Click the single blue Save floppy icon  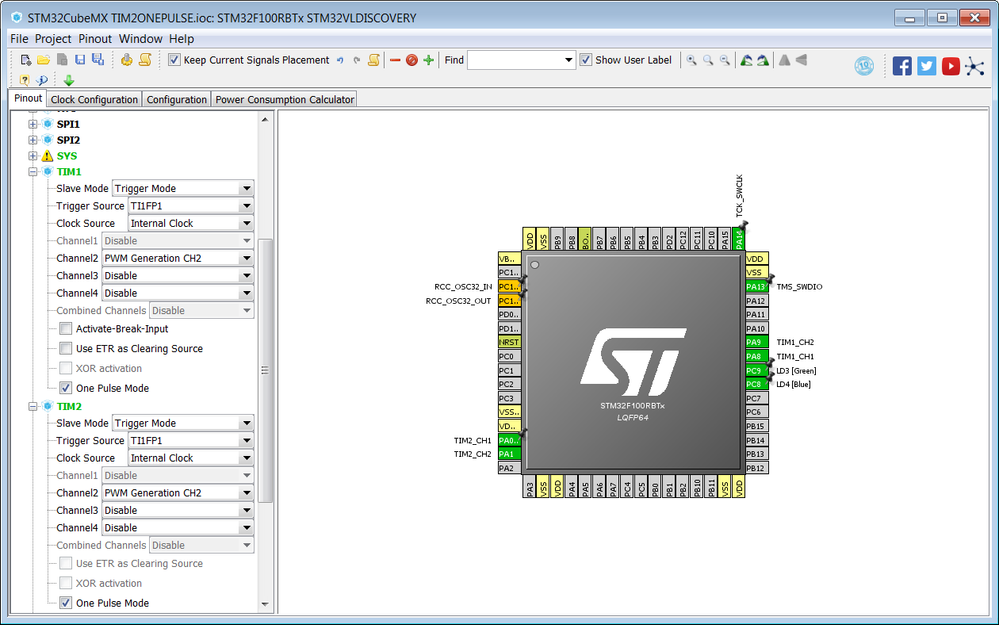click(x=80, y=60)
